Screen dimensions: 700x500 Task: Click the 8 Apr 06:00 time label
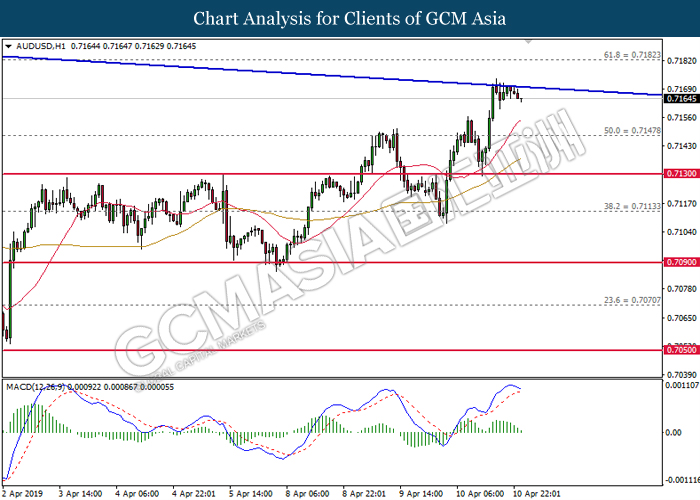(x=308, y=493)
